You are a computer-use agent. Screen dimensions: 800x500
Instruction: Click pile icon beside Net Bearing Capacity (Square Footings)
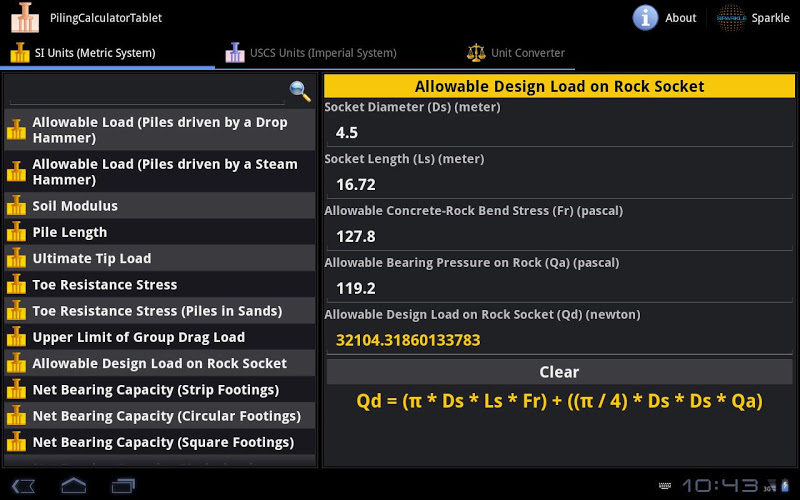coord(16,442)
